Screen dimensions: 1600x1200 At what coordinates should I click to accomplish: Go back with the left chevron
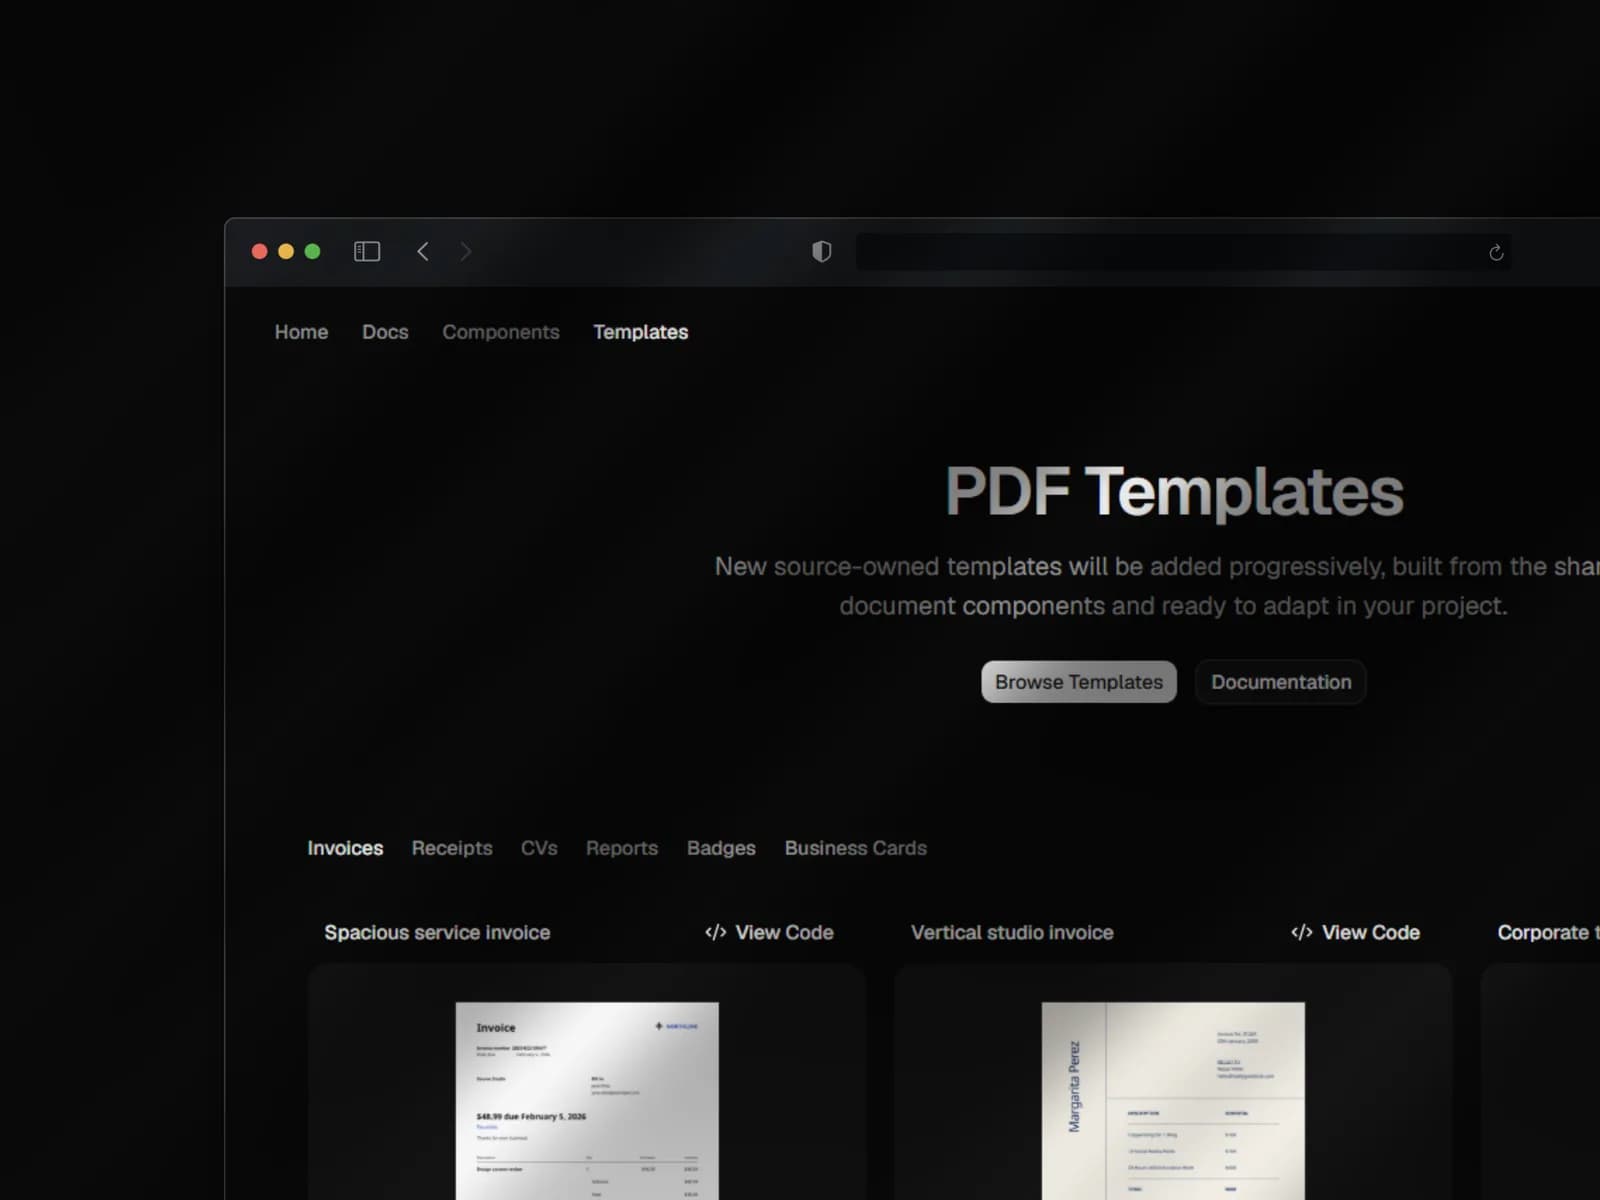coord(423,252)
